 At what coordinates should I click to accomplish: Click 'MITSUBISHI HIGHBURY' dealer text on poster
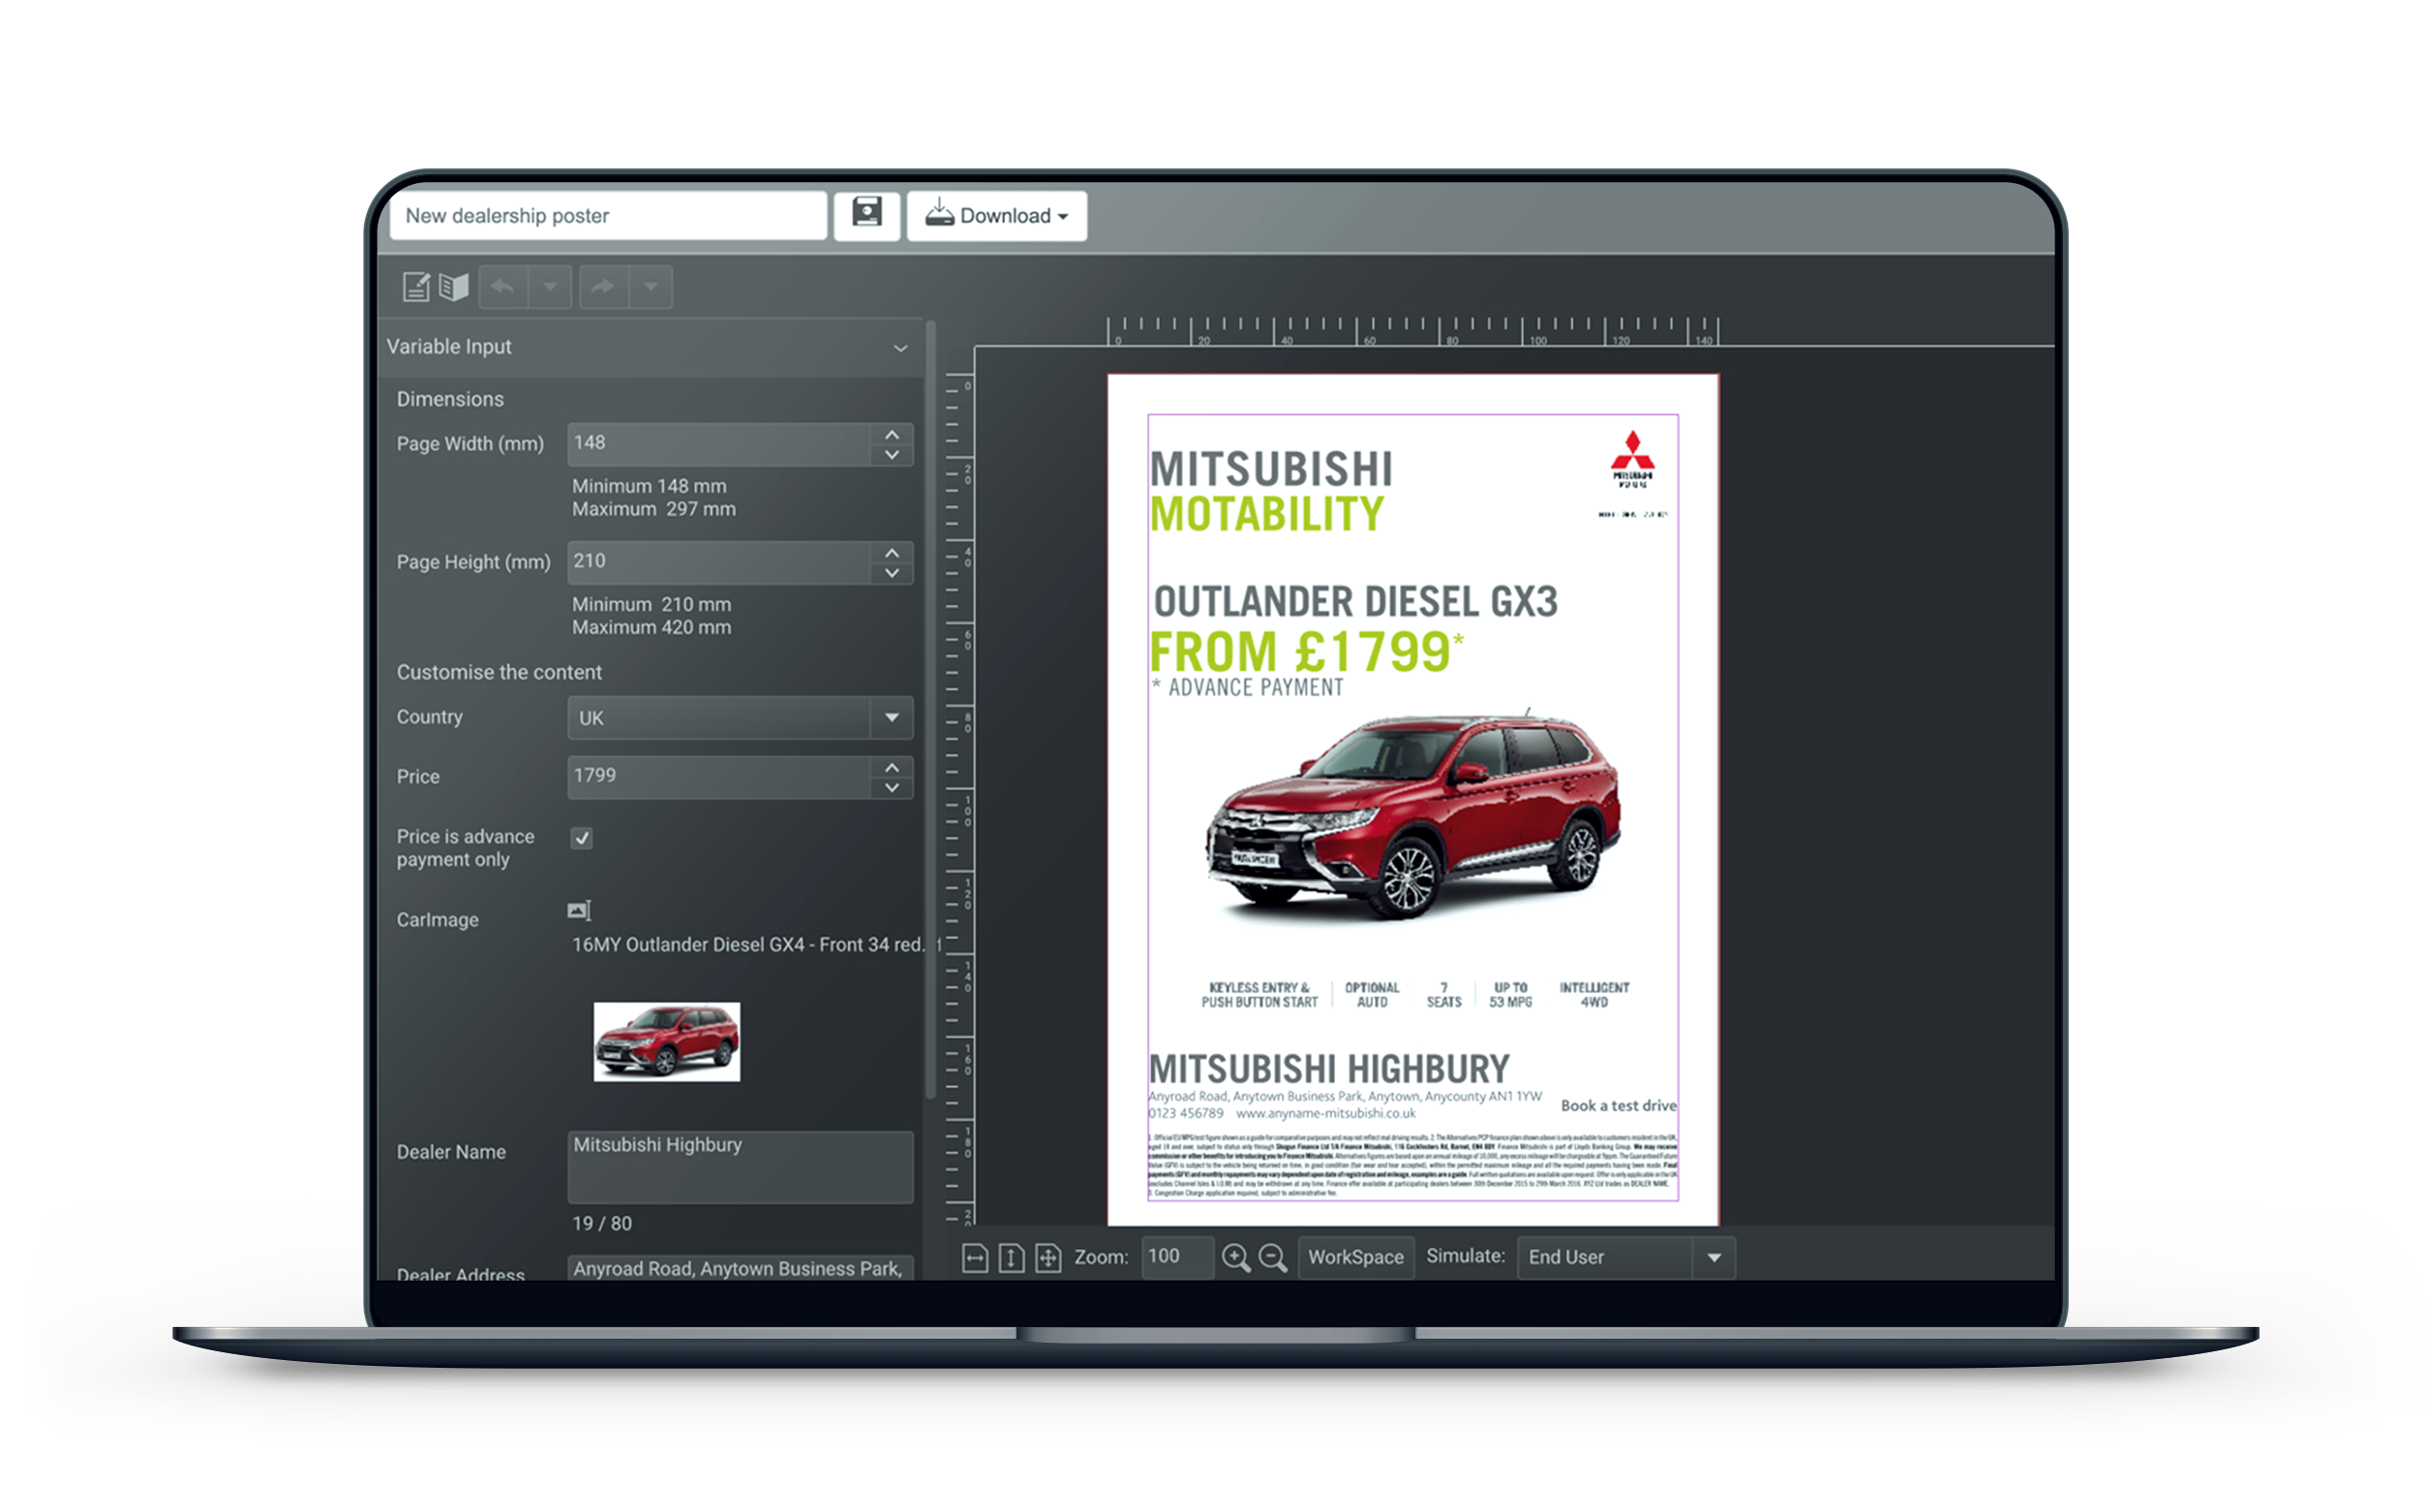pos(1329,1069)
